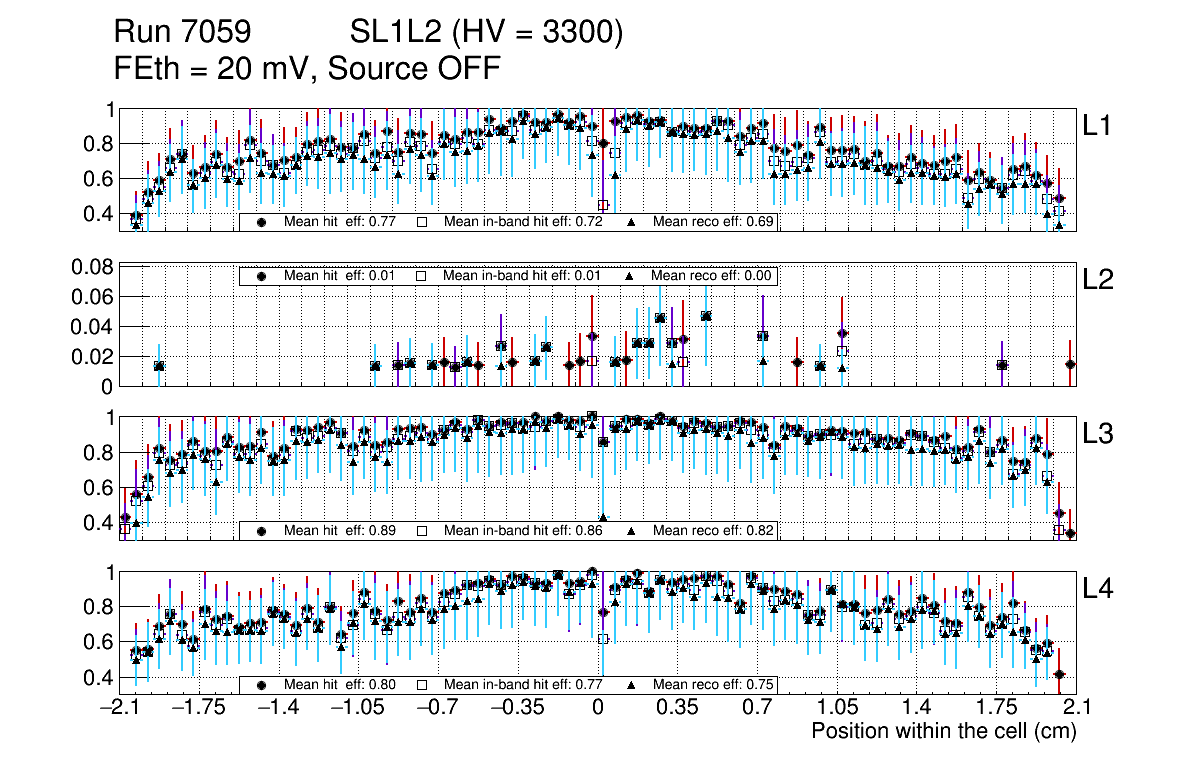Image resolution: width=1196 pixels, height=772 pixels.
Task: Click the open square marker beside 'in-band hit eff: 0.72'
Action: (x=422, y=222)
